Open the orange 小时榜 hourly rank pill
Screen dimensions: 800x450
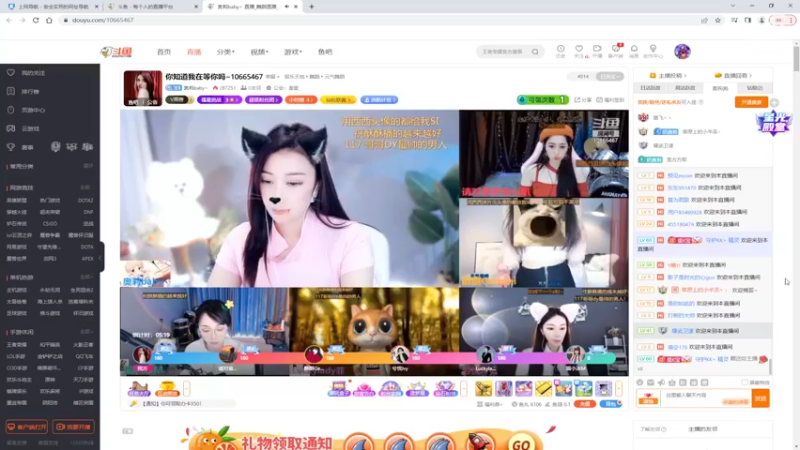point(301,99)
